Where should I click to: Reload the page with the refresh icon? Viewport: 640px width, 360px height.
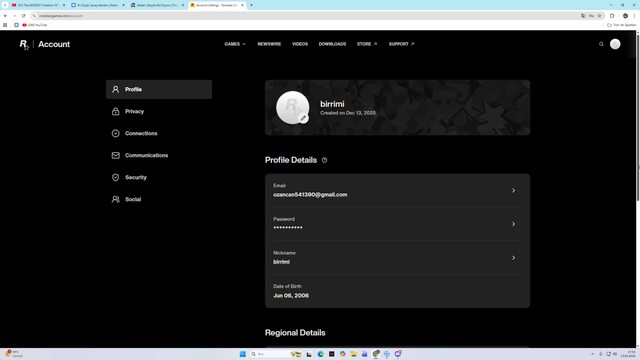(23, 16)
